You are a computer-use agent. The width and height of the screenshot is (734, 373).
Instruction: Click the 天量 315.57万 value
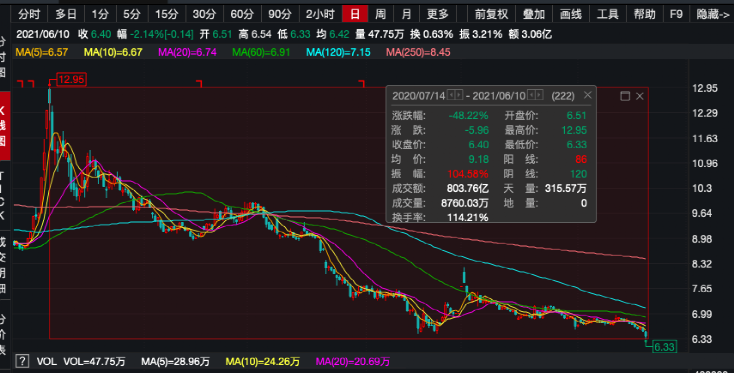tap(565, 189)
